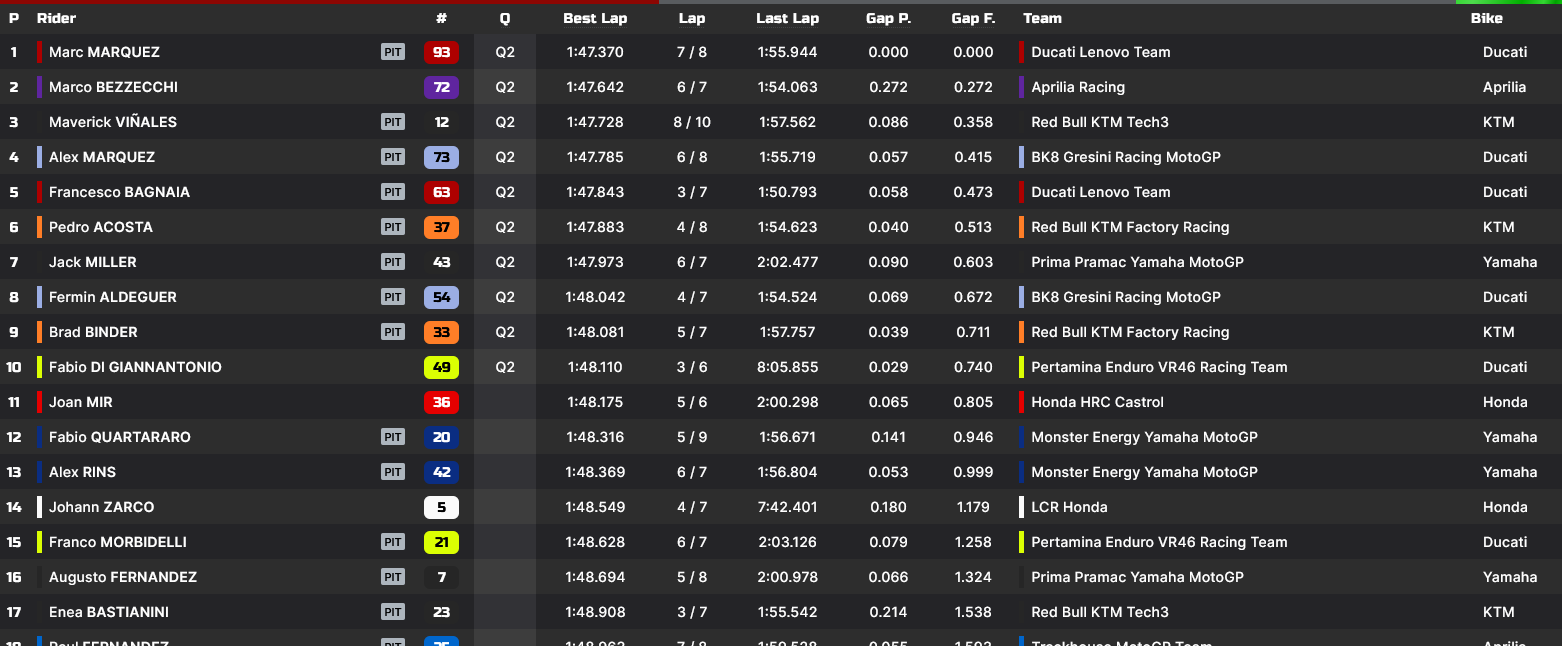Click Aprilia Racing team name
Screen dimensions: 1562x646
click(x=1078, y=87)
